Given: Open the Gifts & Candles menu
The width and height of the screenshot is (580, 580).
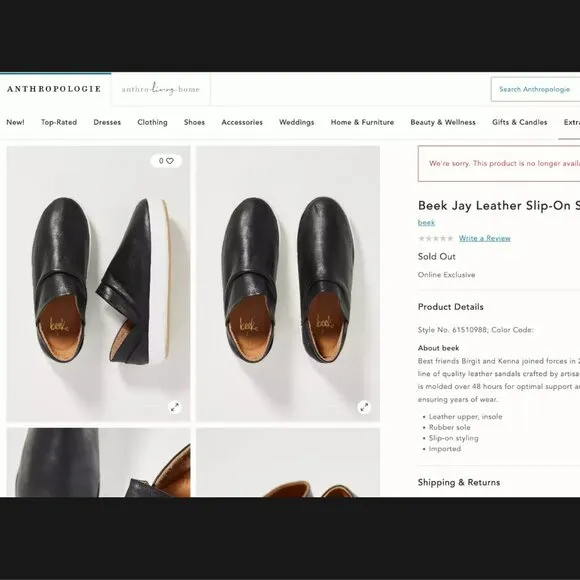Looking at the screenshot, I should click(519, 122).
